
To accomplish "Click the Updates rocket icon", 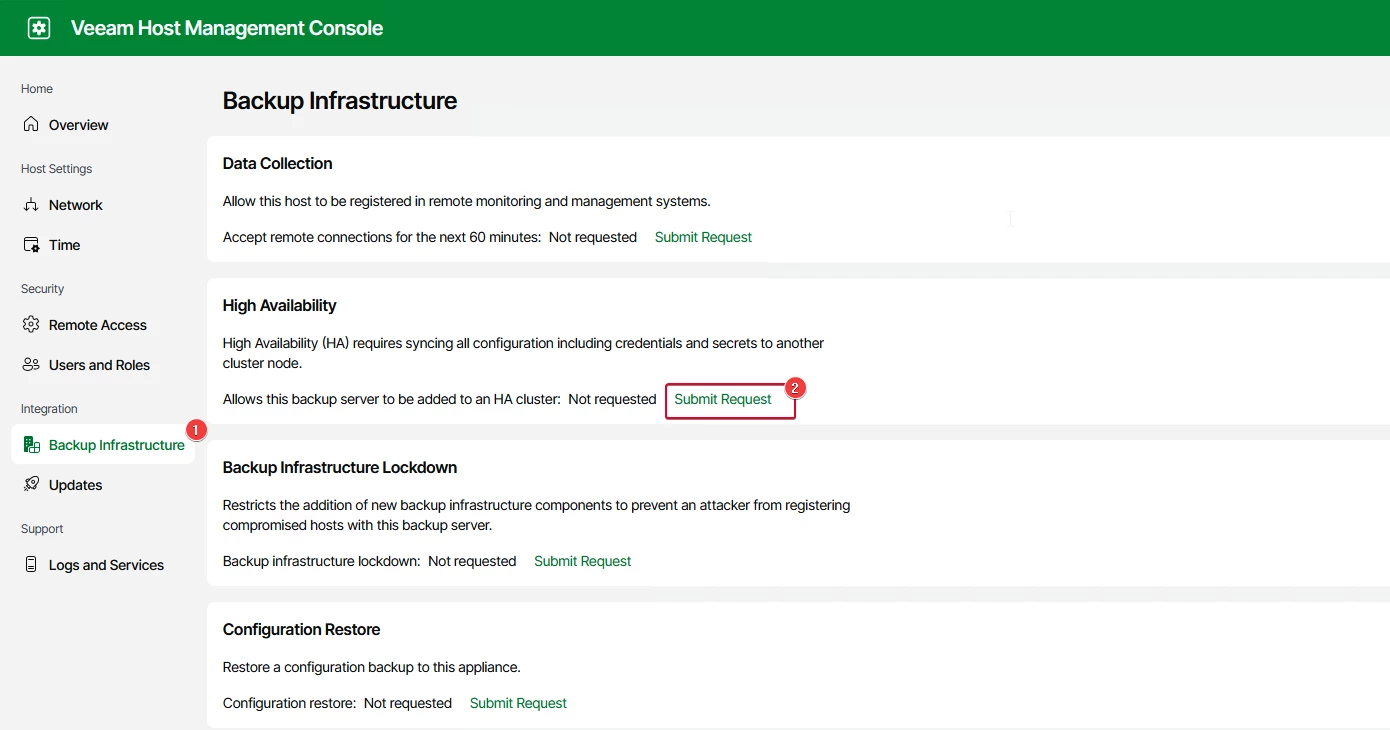I will pyautogui.click(x=31, y=485).
